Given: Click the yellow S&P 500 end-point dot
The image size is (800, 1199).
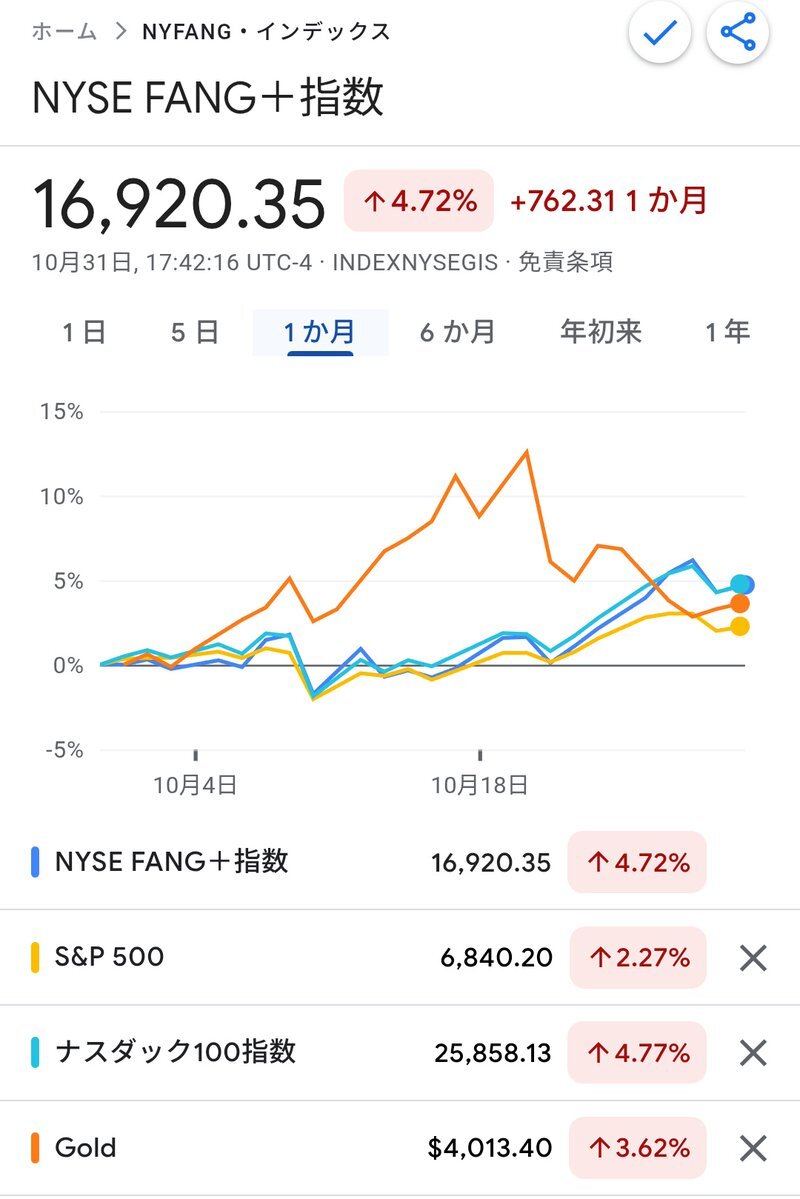Looking at the screenshot, I should pyautogui.click(x=739, y=626).
